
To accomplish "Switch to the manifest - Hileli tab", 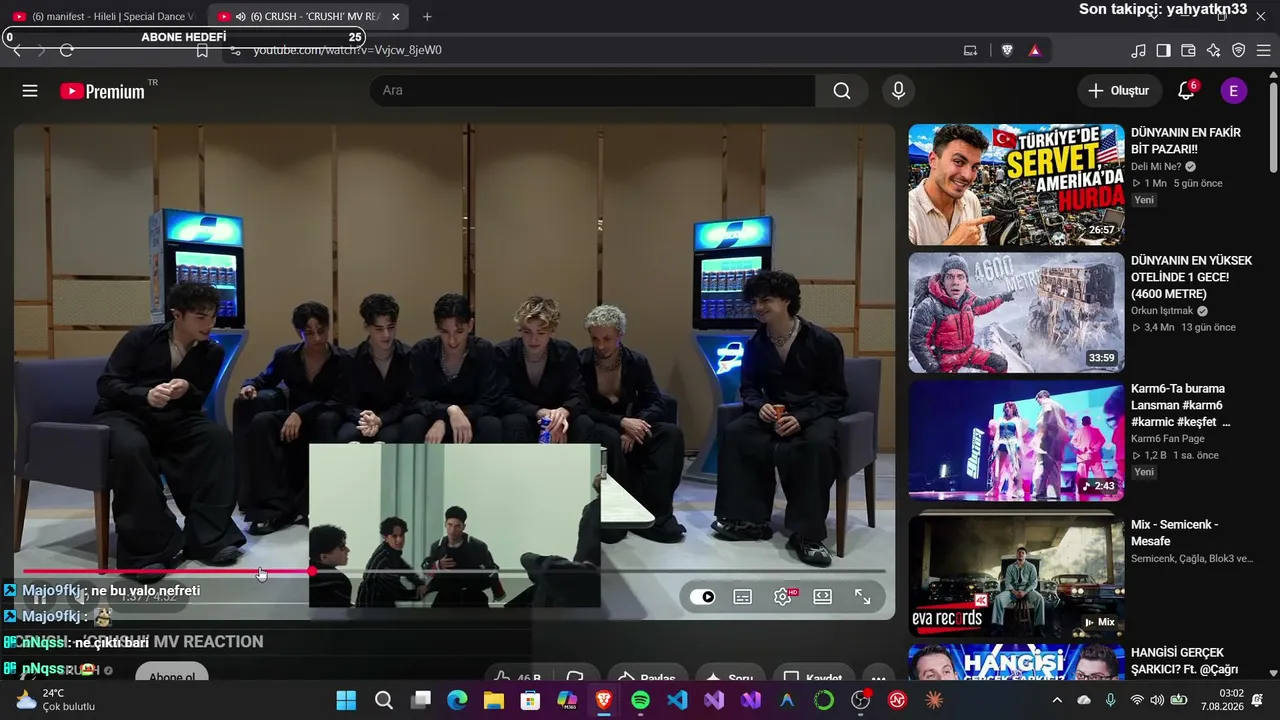I will pos(104,17).
